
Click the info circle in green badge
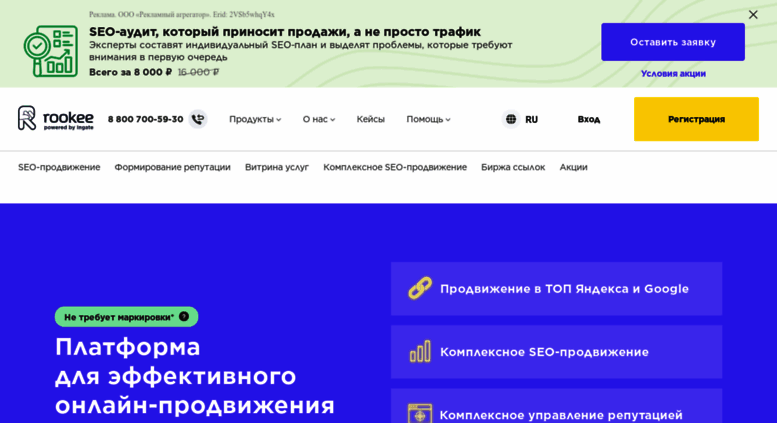(184, 317)
